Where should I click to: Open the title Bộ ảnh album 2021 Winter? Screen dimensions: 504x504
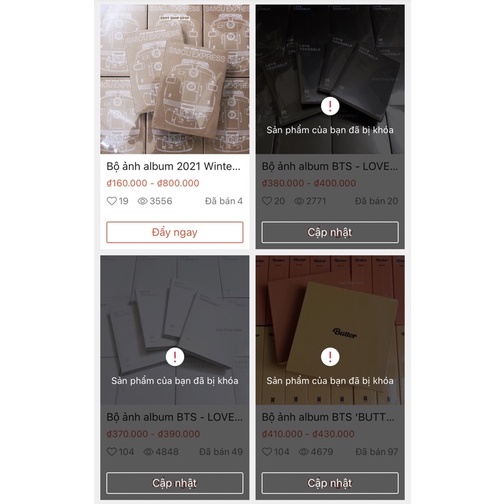(x=173, y=166)
